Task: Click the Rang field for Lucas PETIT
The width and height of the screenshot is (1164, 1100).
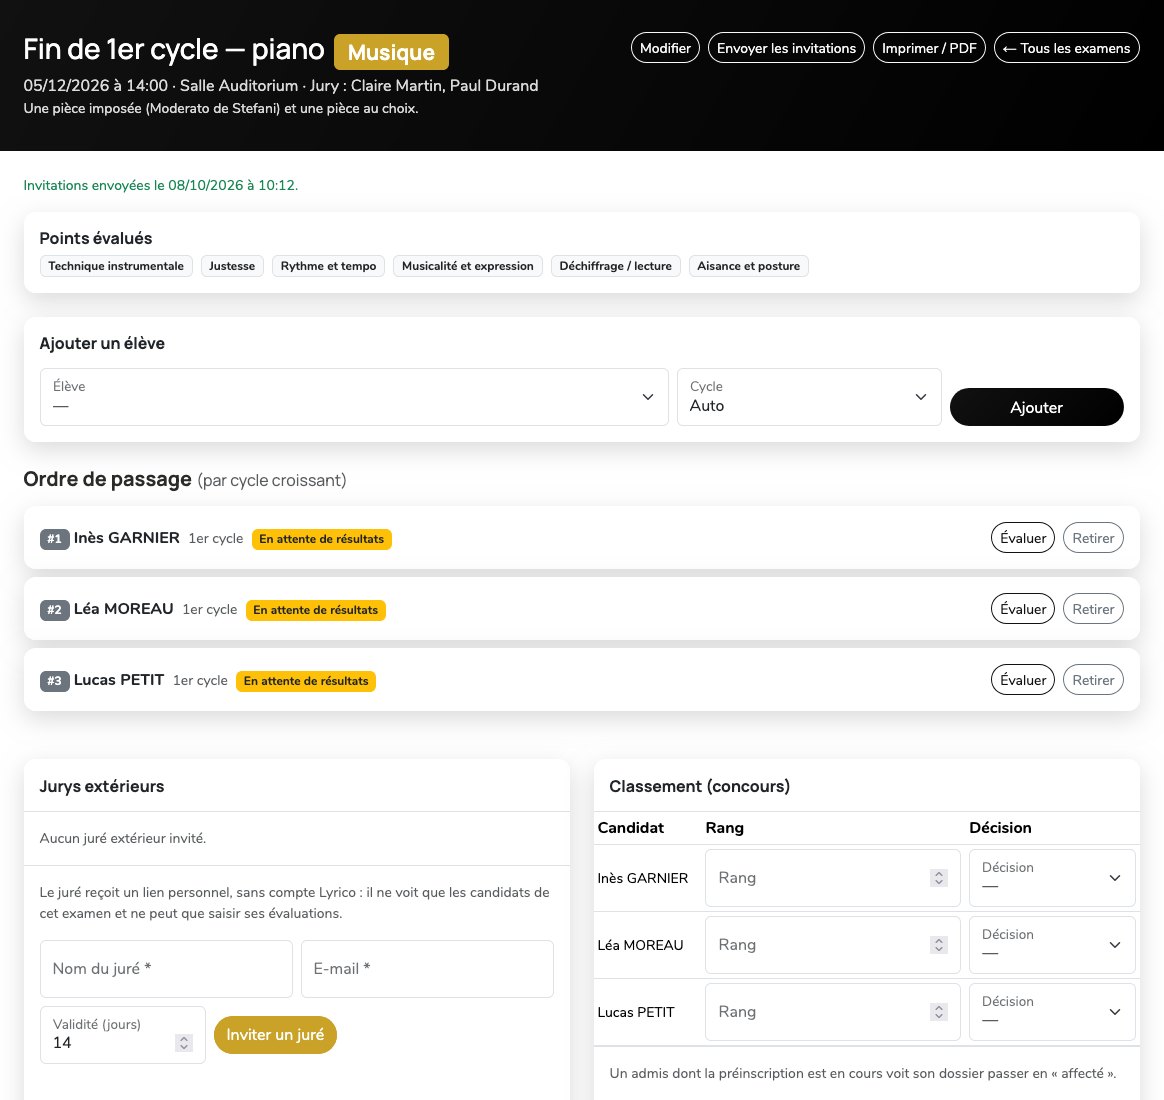Action: pyautogui.click(x=832, y=1012)
